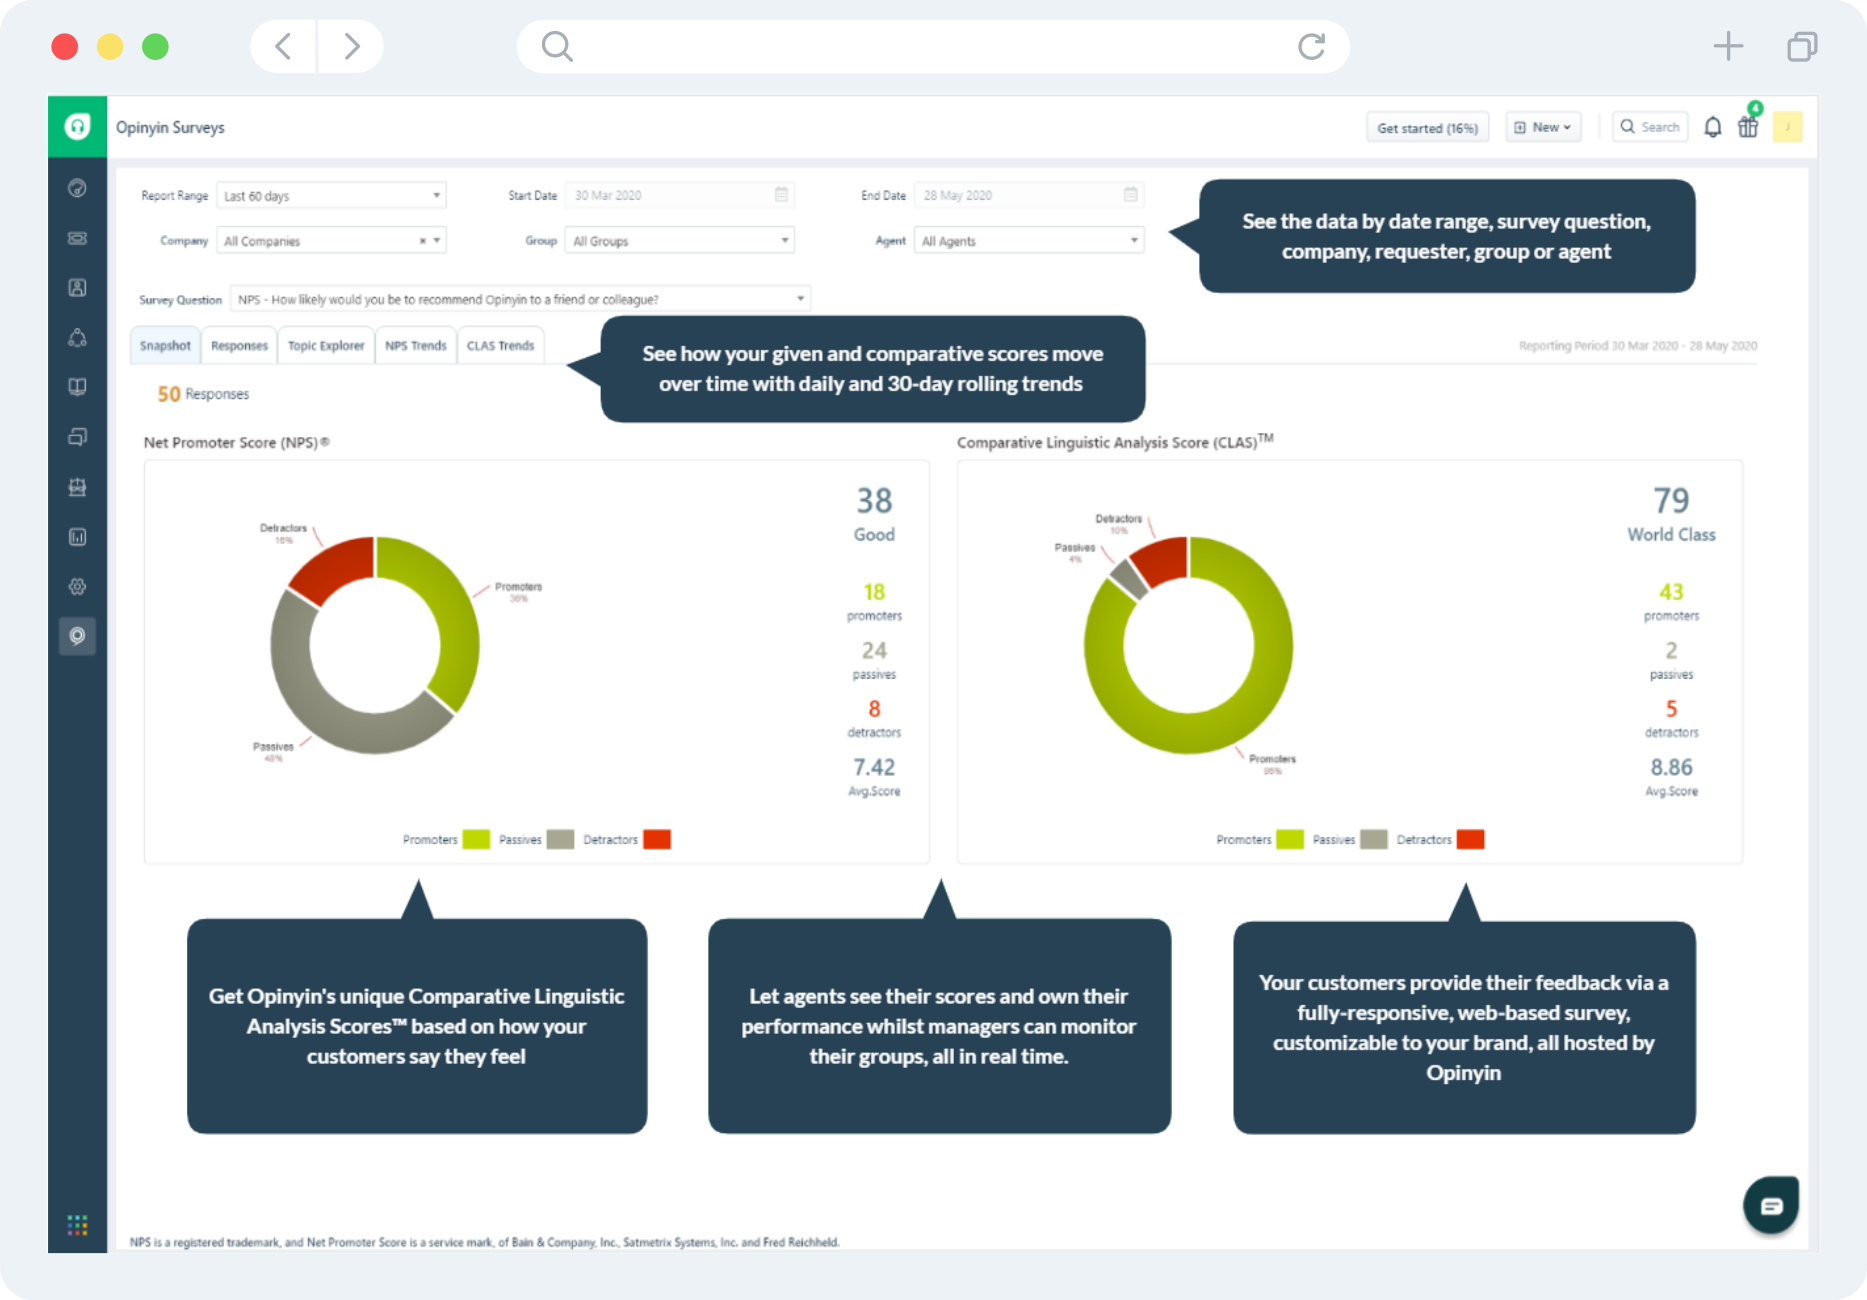Viewport: 1867px width, 1300px height.
Task: Expand the Company dropdown
Action: click(331, 241)
